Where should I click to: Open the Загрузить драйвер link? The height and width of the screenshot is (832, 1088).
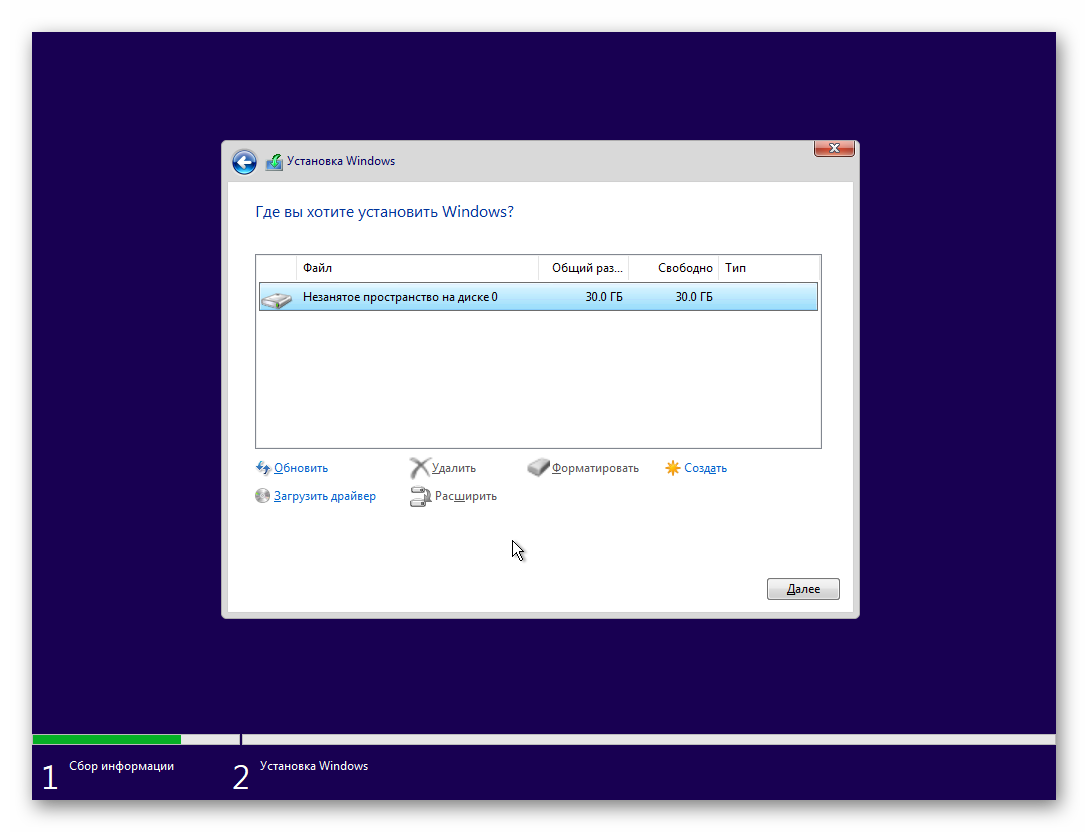pos(325,496)
